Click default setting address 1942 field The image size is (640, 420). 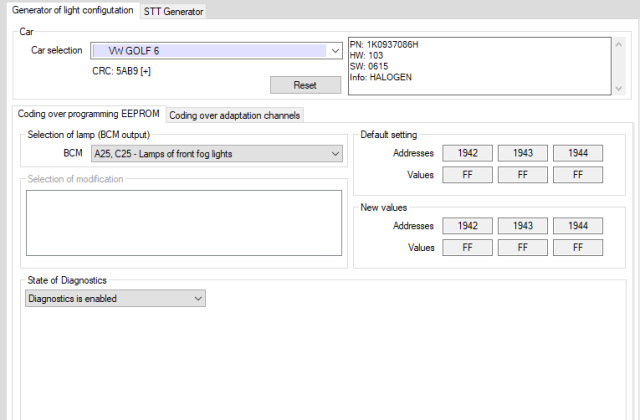tap(468, 153)
